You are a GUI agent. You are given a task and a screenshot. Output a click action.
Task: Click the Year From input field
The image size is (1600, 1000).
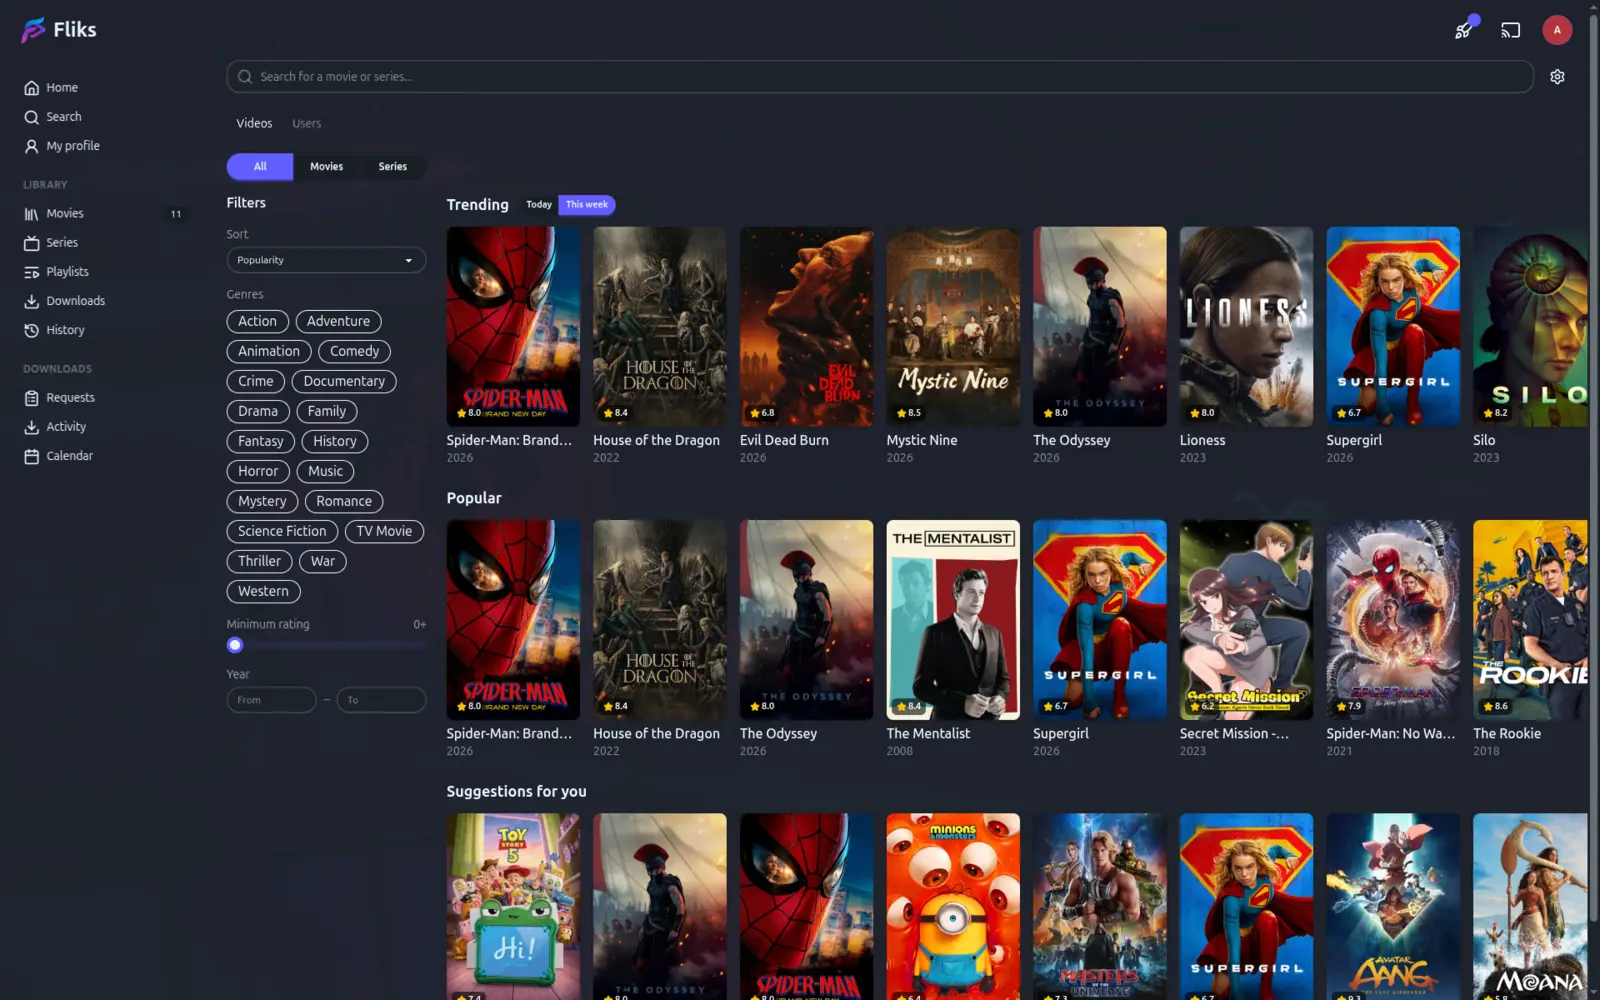point(271,700)
